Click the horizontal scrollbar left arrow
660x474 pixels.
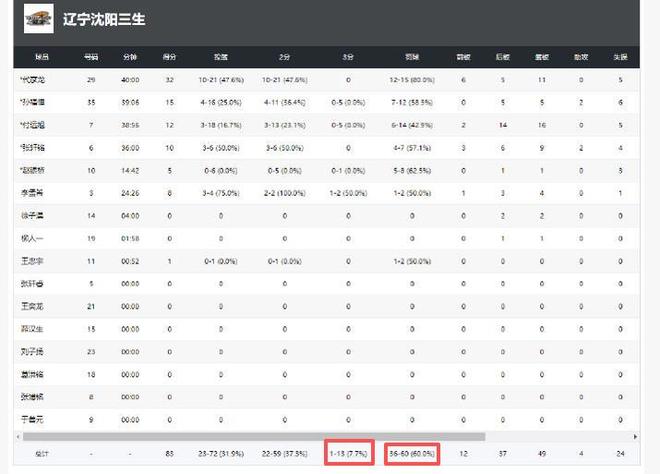click(x=18, y=437)
